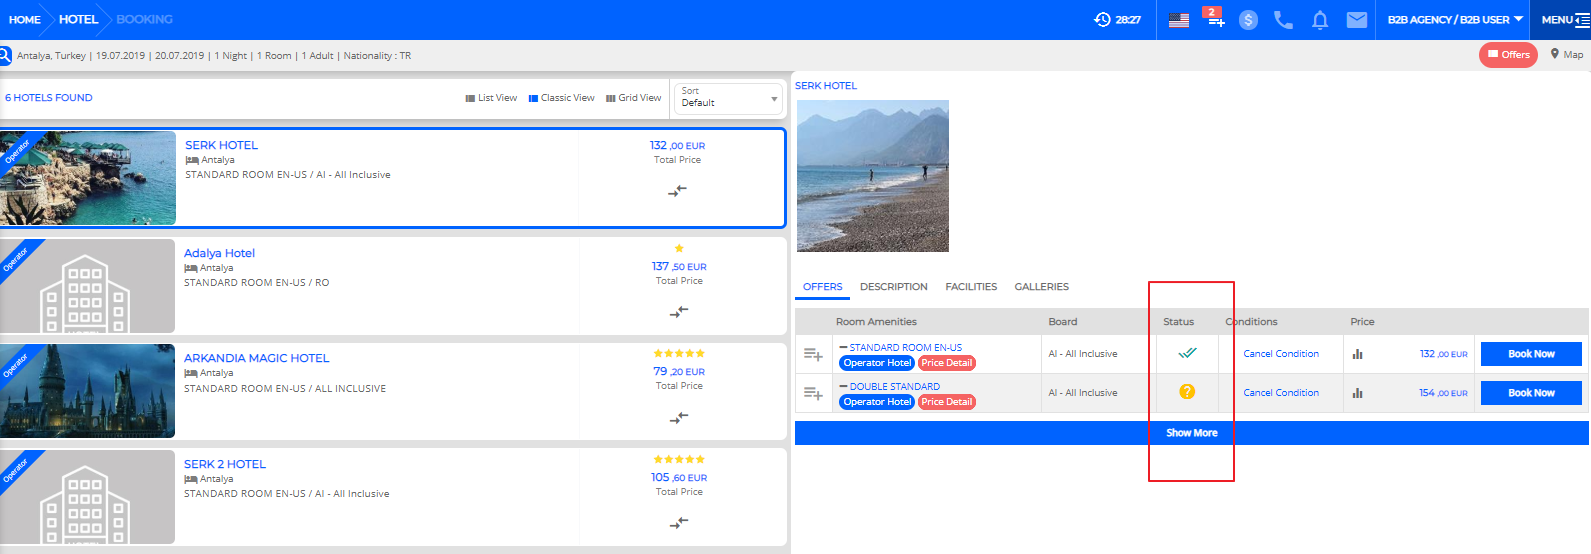Screen dimensions: 1591x554
Task: Switch to List View
Action: pos(491,98)
